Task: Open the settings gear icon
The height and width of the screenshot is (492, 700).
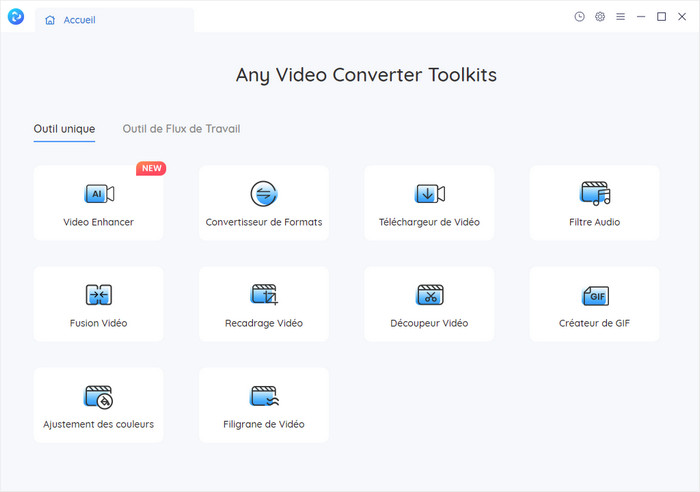Action: coord(600,17)
